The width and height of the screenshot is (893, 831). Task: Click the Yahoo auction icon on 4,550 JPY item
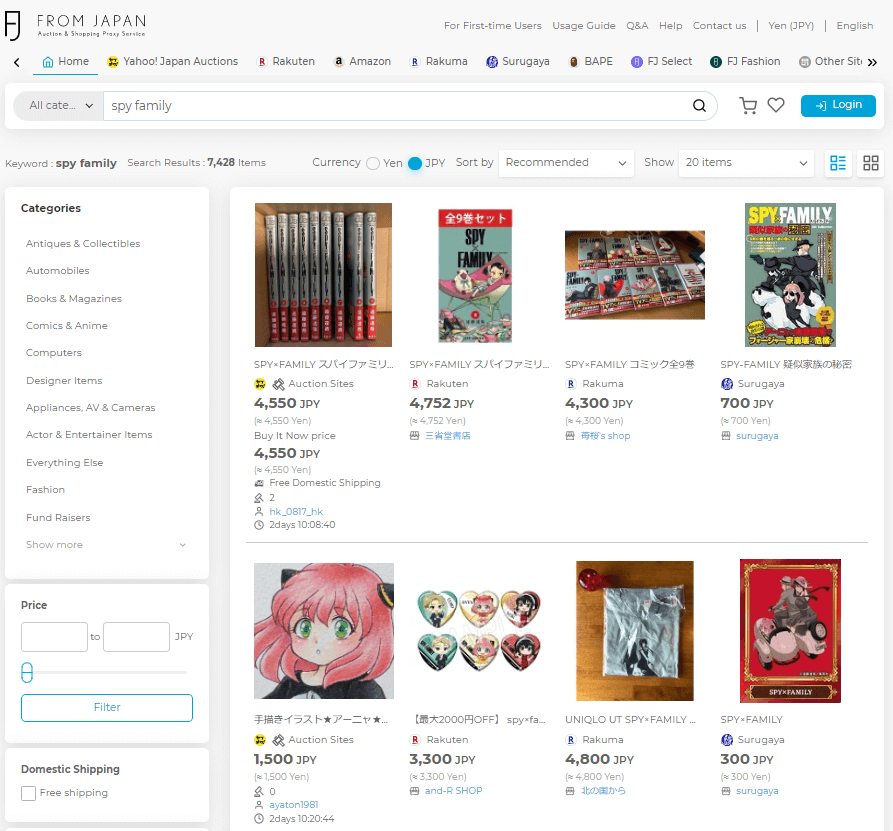pyautogui.click(x=260, y=384)
